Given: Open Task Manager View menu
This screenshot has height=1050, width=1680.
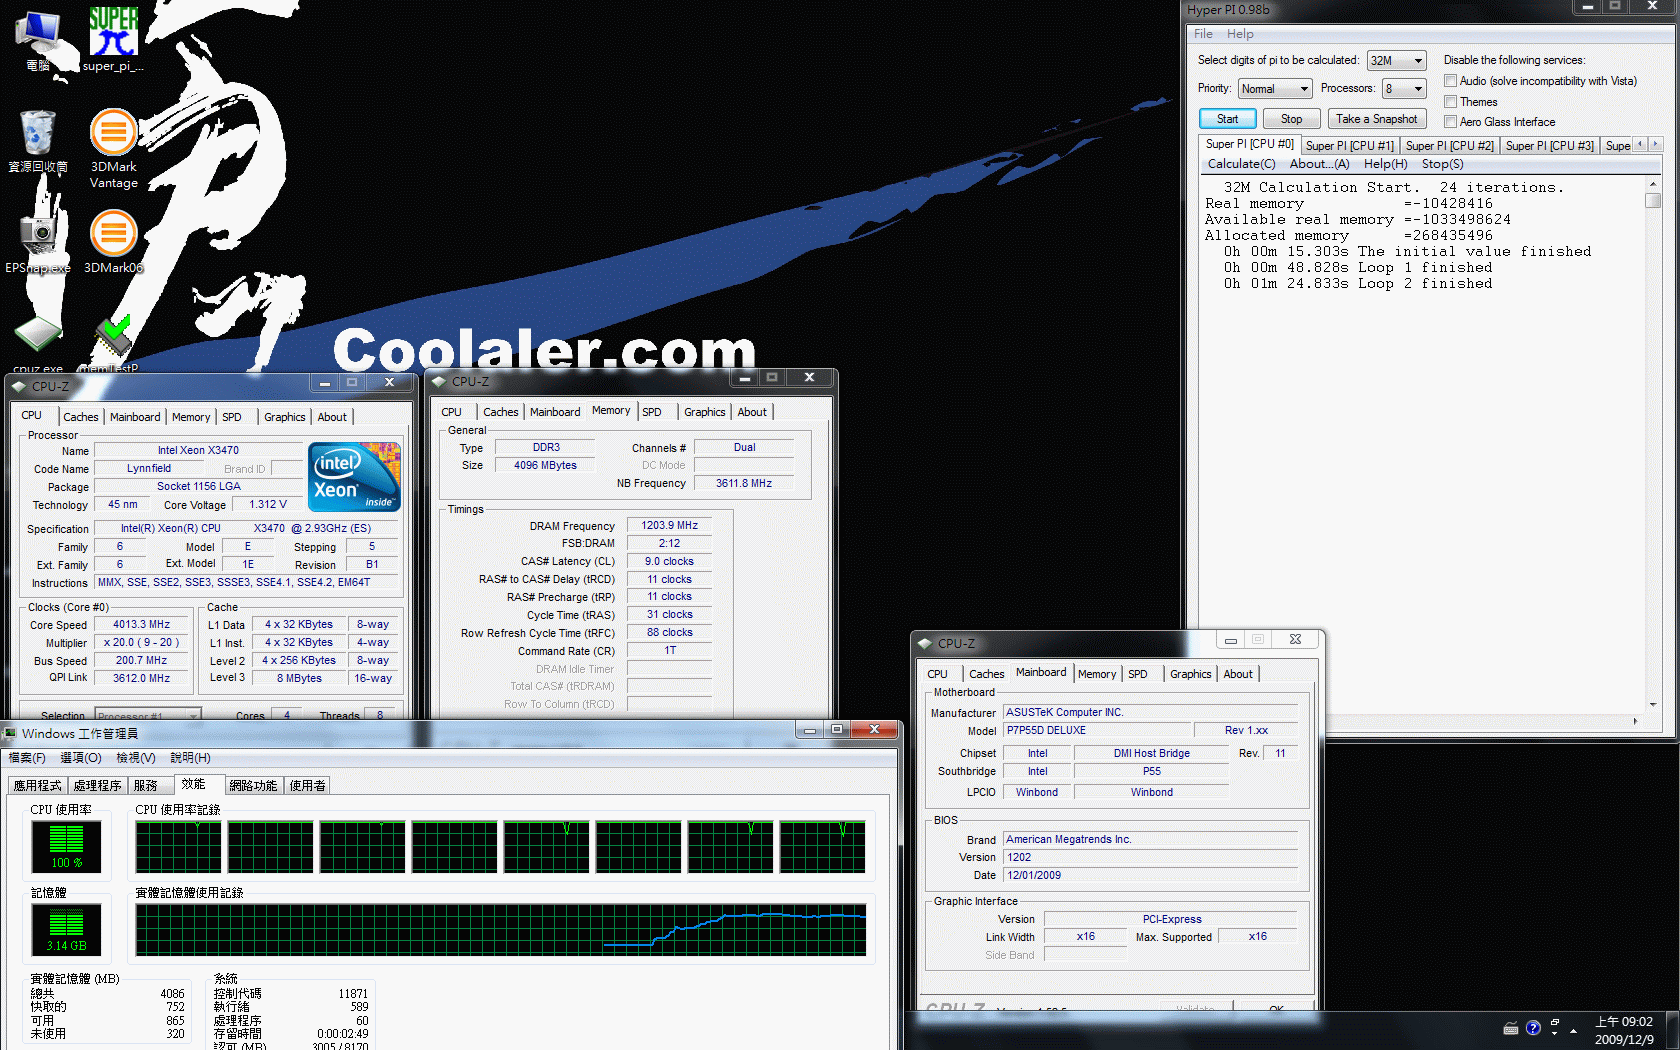Looking at the screenshot, I should [x=135, y=758].
